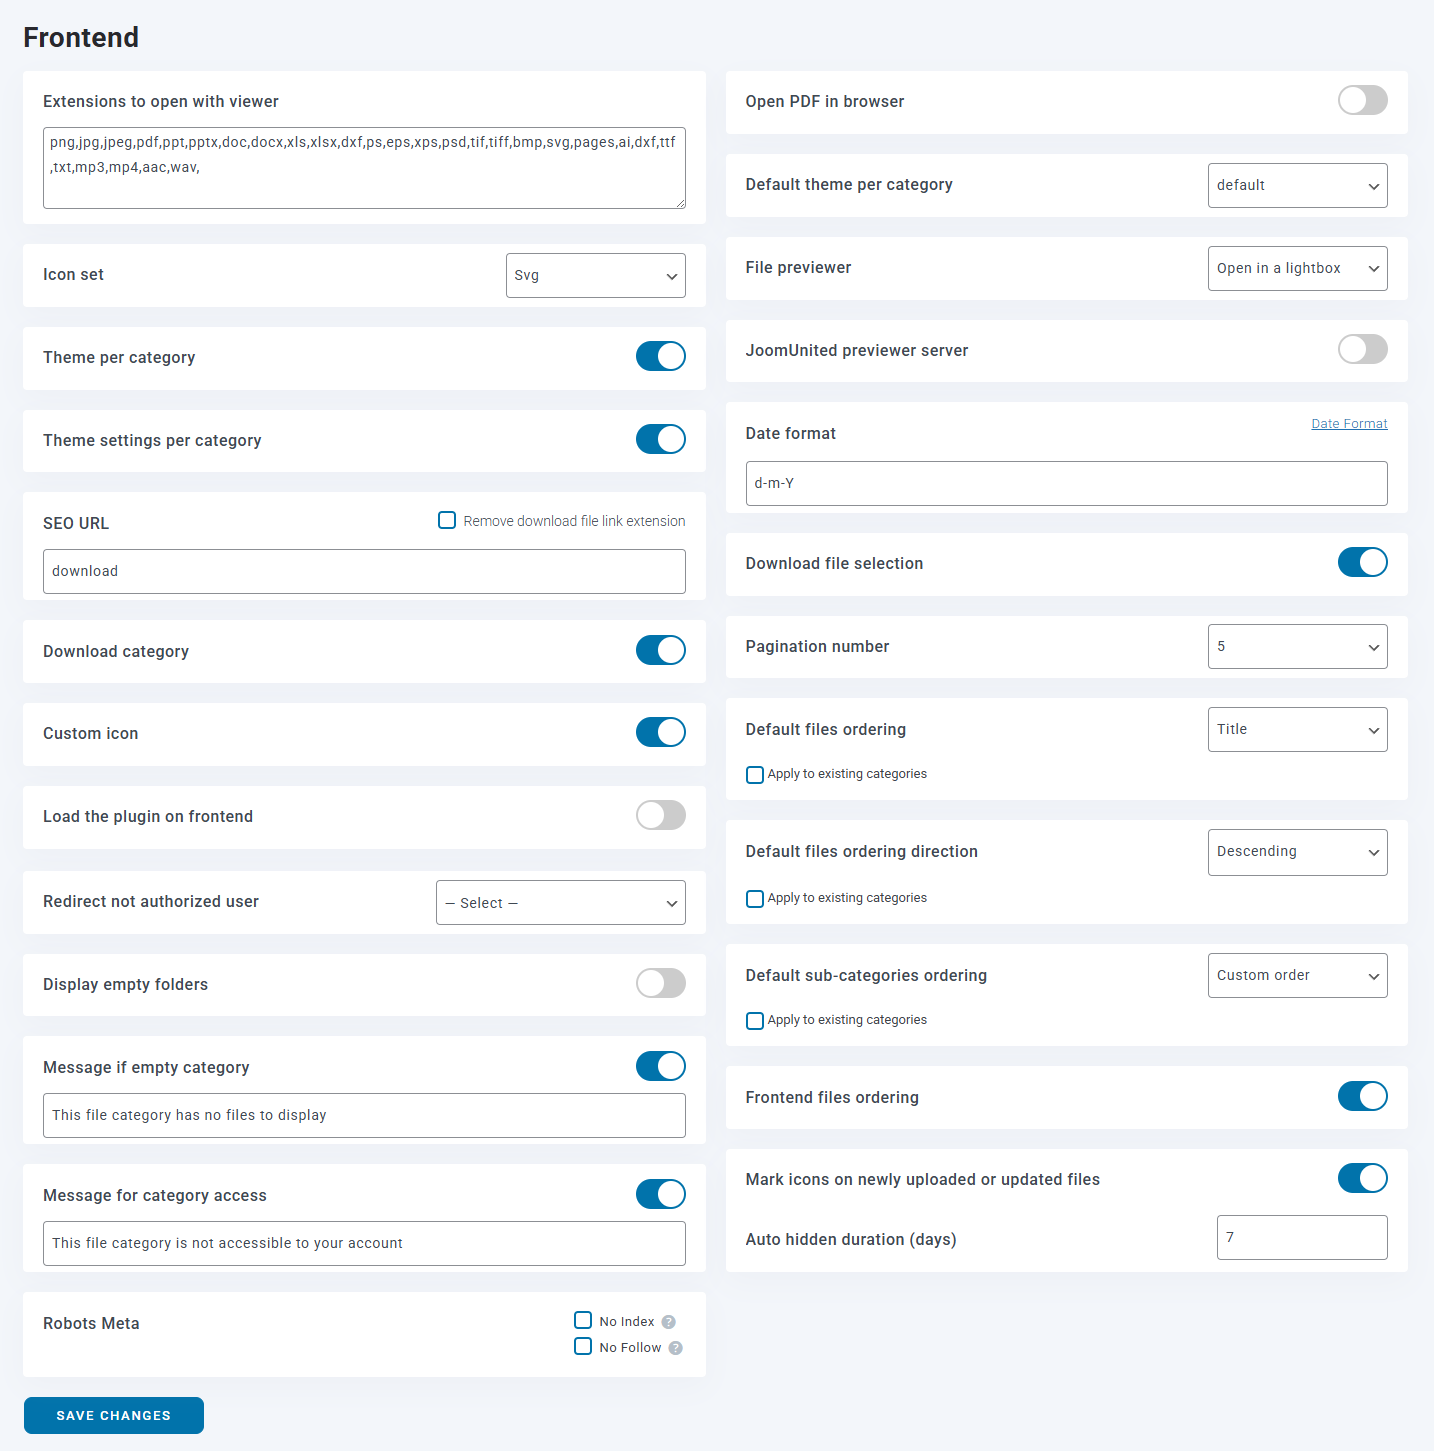Change the Default files ordering direction dropdown

click(1297, 852)
